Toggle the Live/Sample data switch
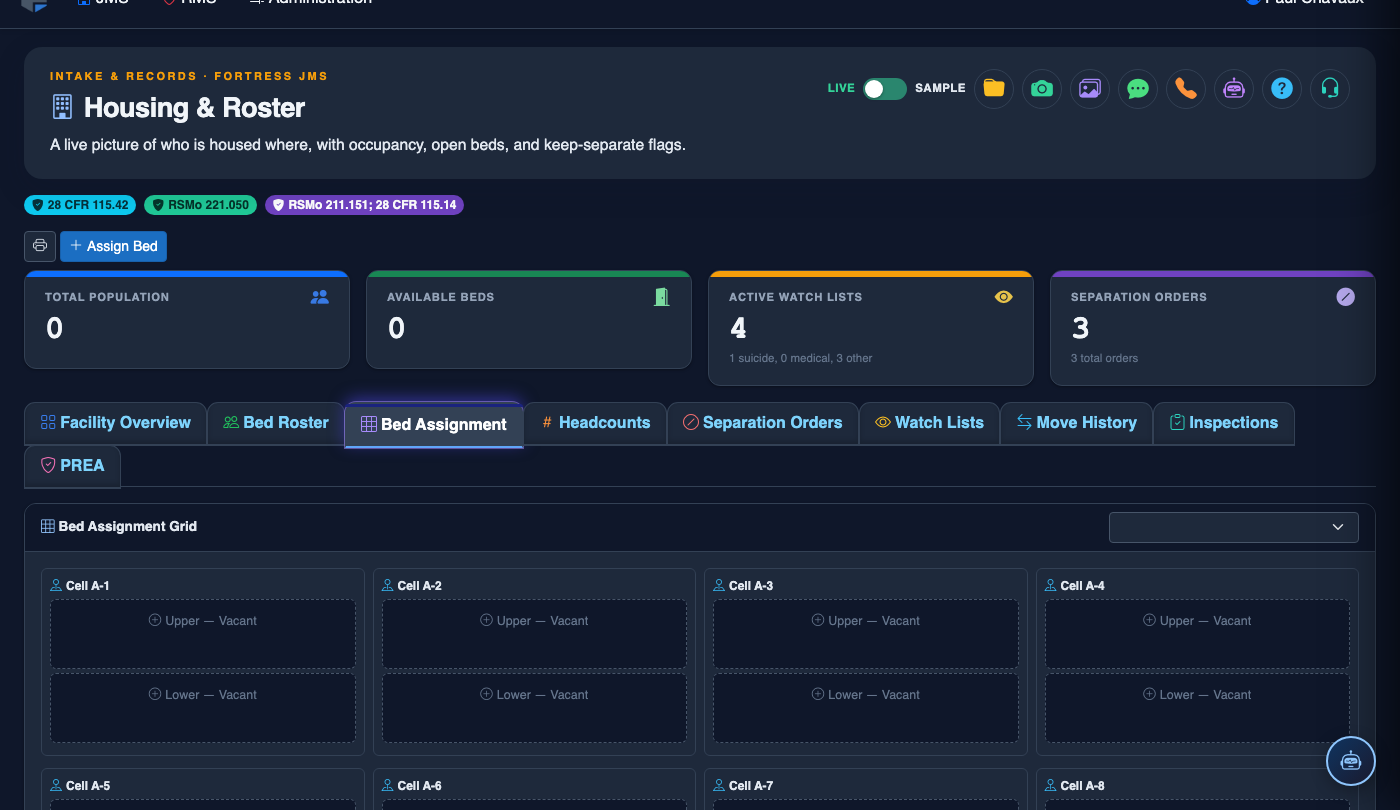The width and height of the screenshot is (1400, 810). coord(885,88)
